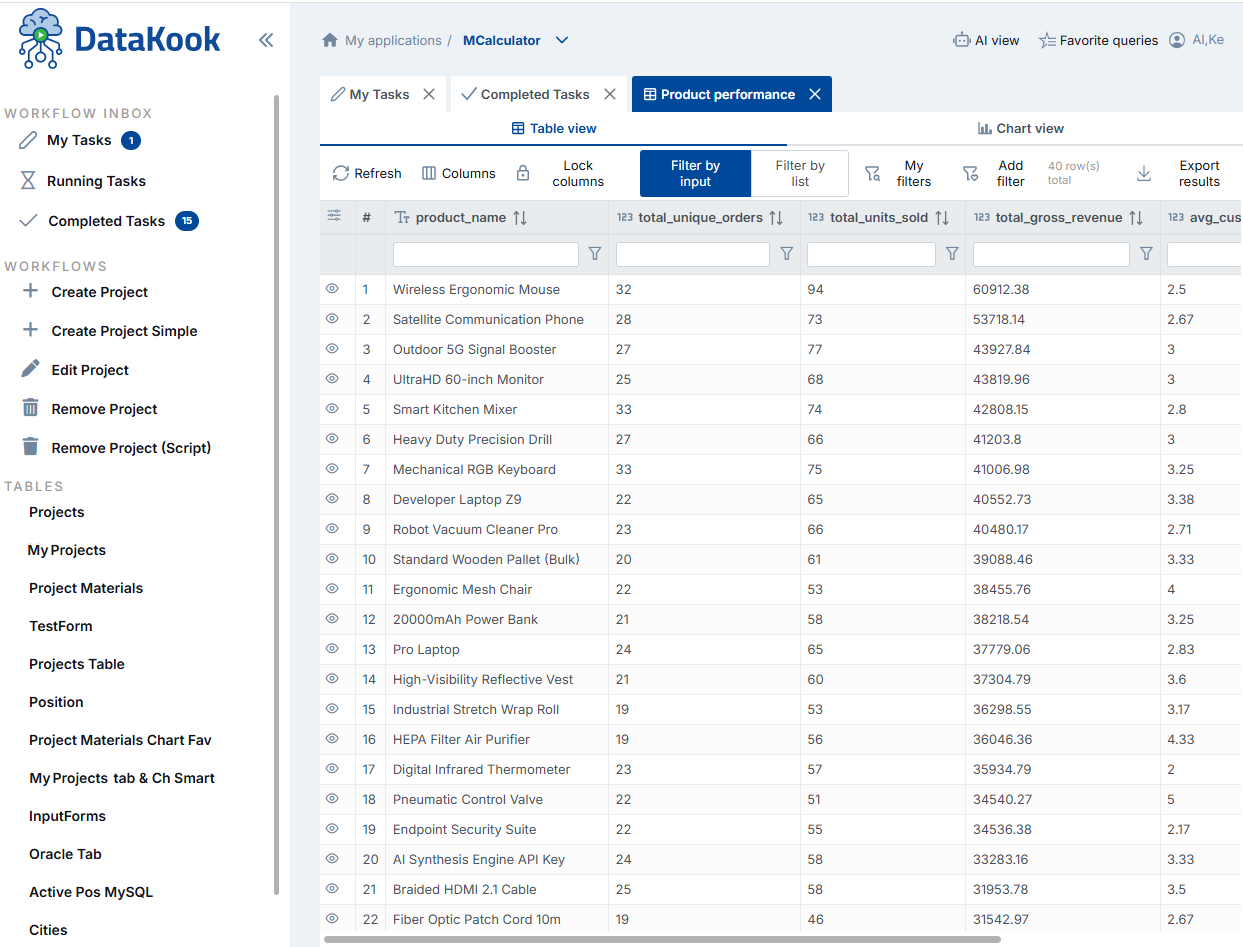The width and height of the screenshot is (1243, 947).
Task: Click the eye icon for Pro Laptop
Action: [x=333, y=649]
